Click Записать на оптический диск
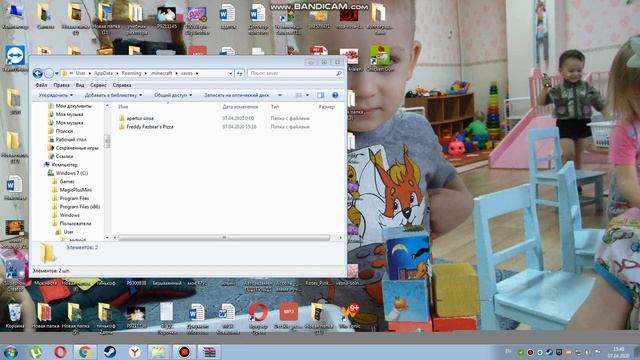The height and width of the screenshot is (360, 640). click(x=237, y=95)
